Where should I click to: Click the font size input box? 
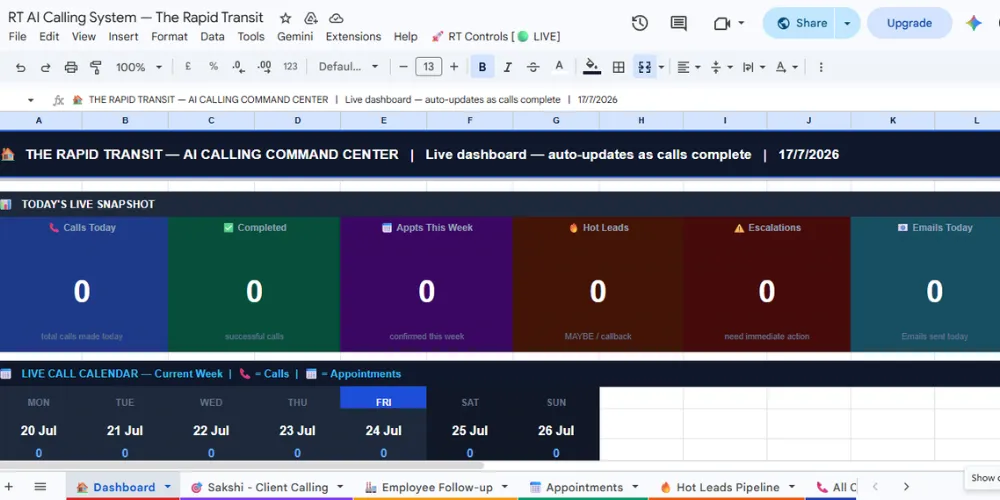coord(429,67)
